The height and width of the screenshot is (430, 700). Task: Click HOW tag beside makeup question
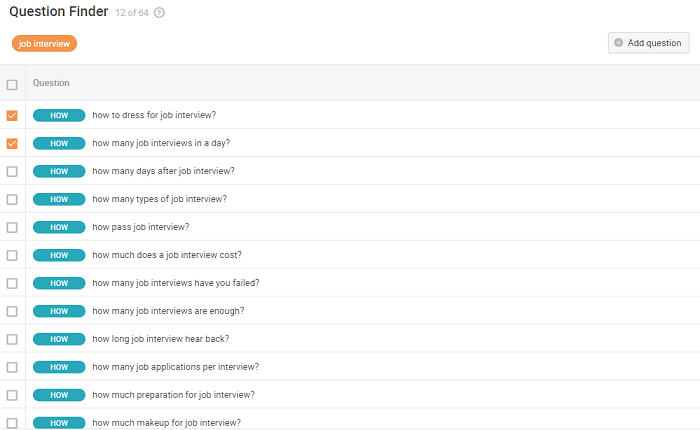(59, 423)
